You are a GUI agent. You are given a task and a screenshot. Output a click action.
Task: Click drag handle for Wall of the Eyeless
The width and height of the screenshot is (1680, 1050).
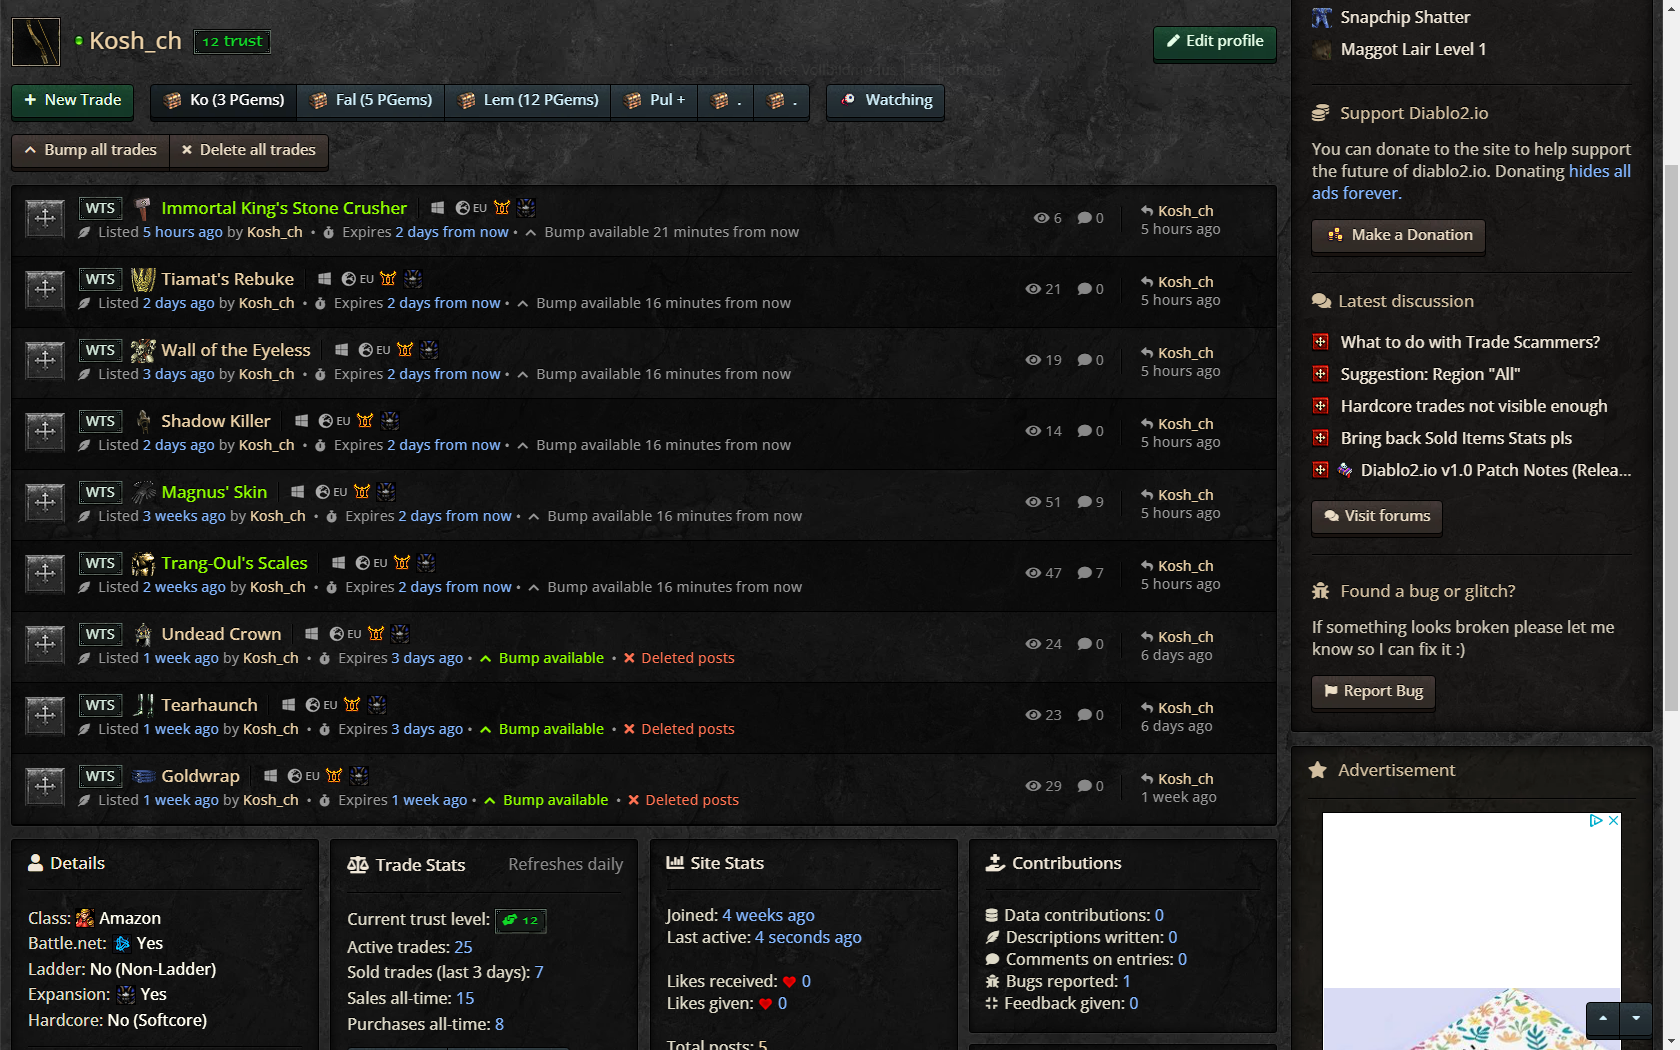pos(45,359)
